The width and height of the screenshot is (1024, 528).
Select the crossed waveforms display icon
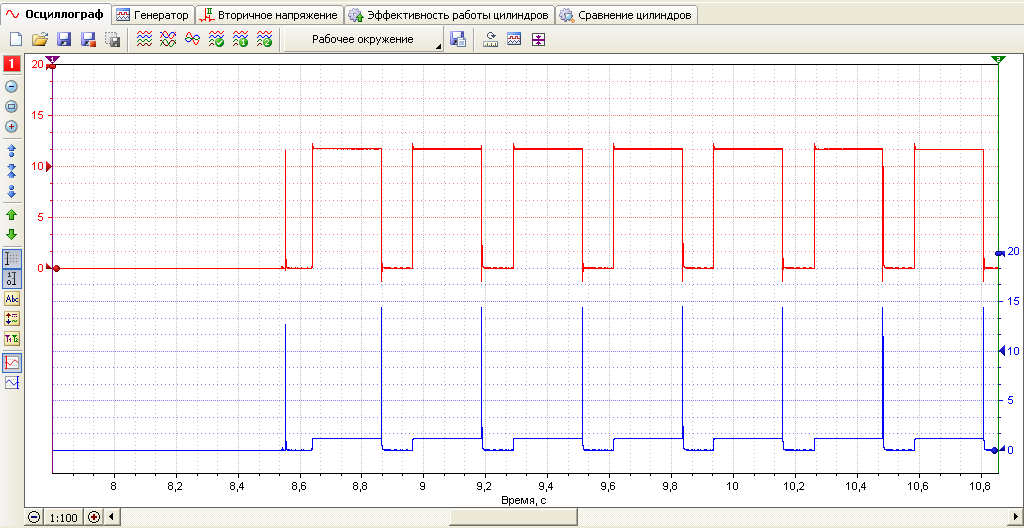point(168,39)
